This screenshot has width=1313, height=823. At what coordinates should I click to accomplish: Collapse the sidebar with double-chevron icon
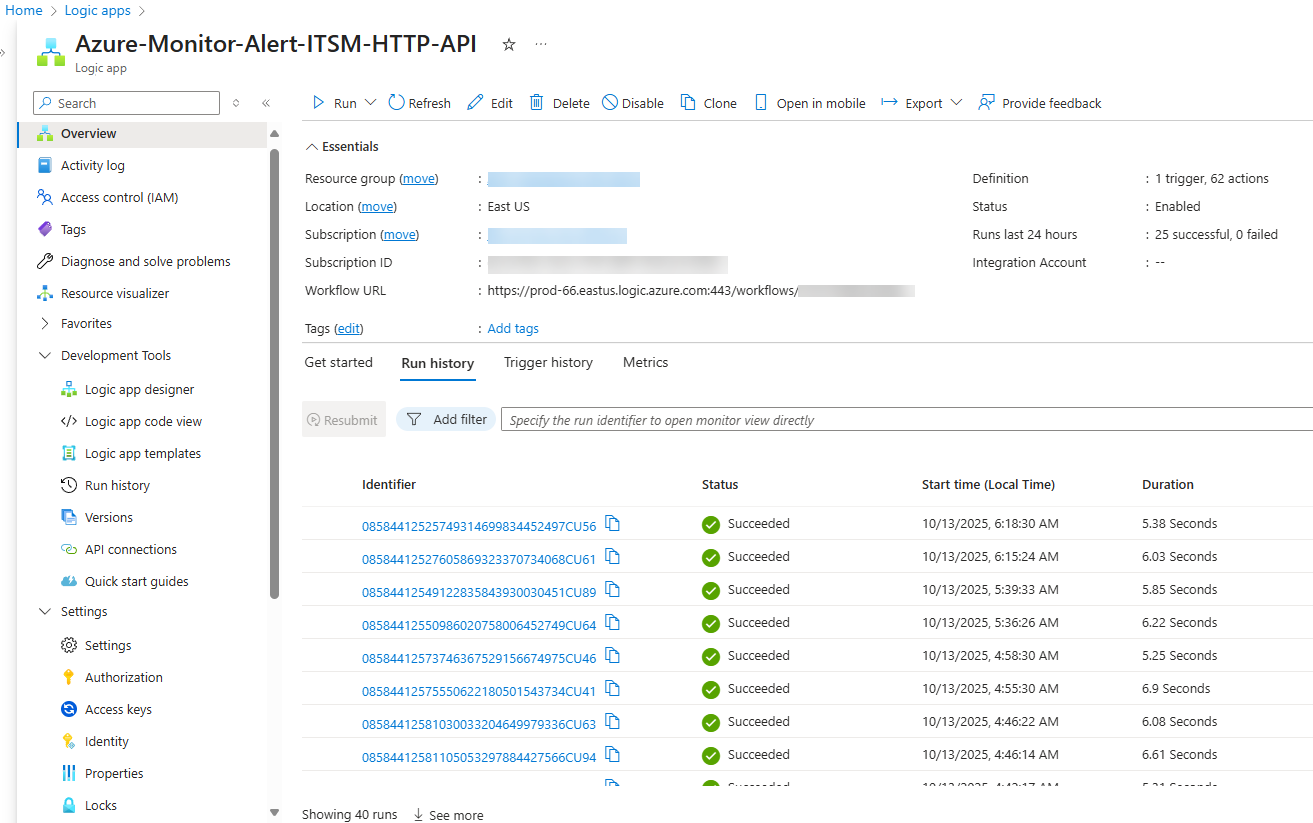[266, 103]
